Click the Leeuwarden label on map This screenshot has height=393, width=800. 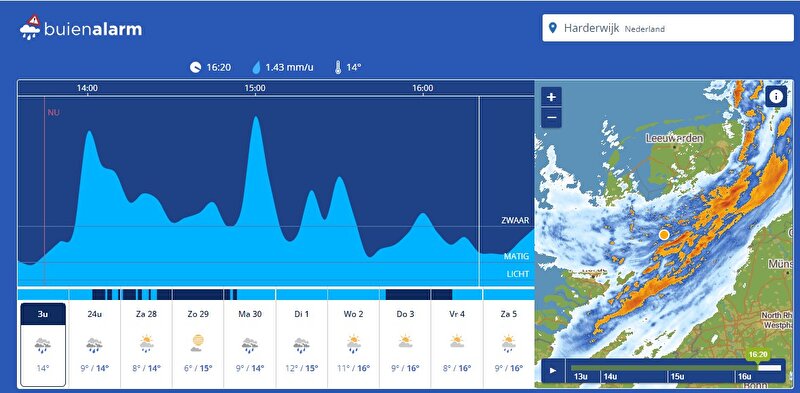pos(674,138)
